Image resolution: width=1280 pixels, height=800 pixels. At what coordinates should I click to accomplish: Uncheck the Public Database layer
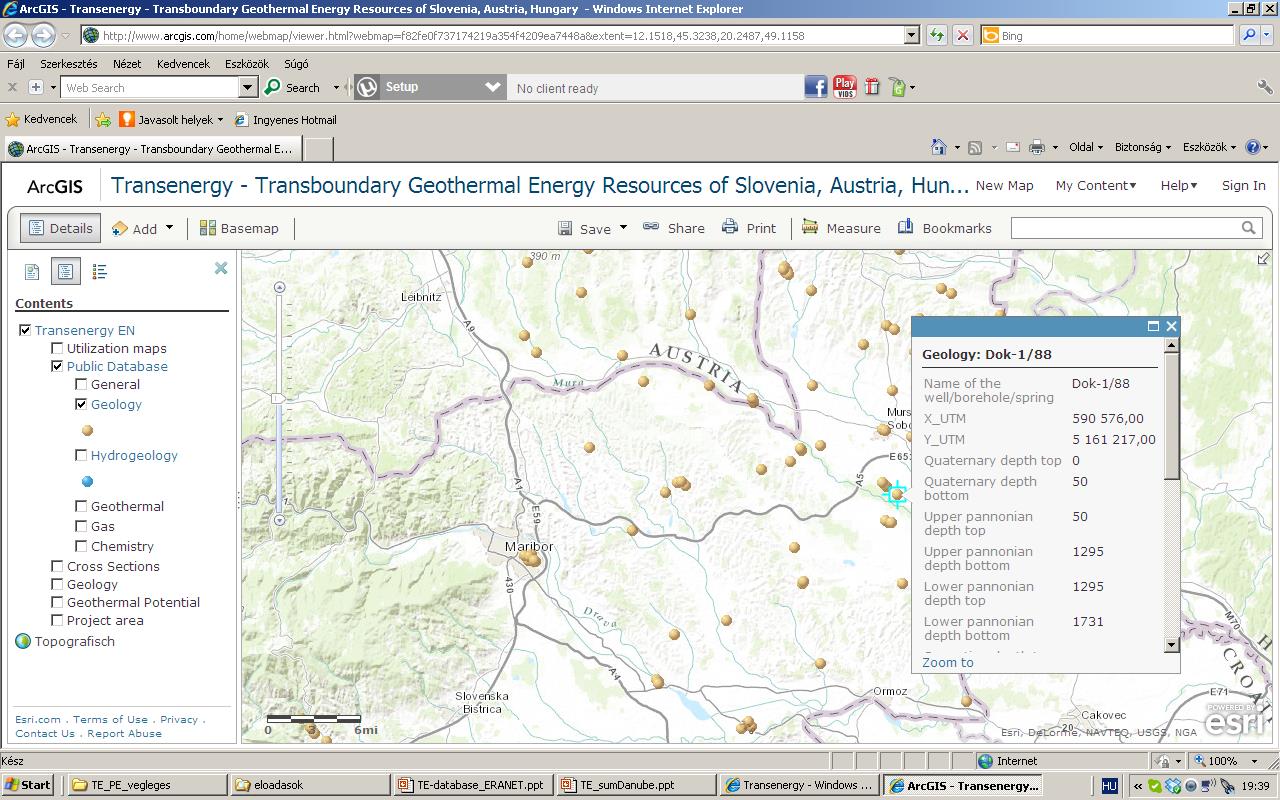pos(57,366)
